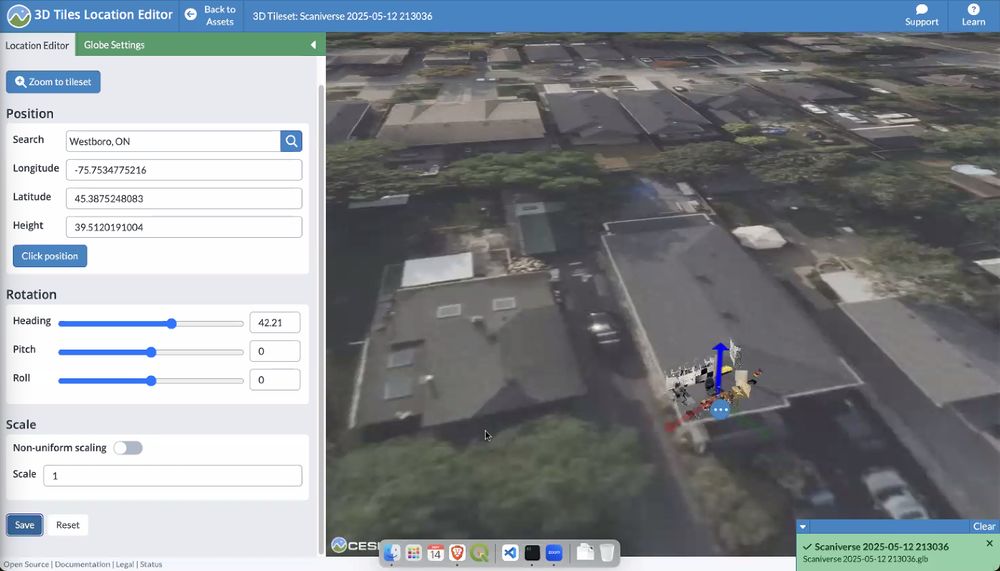Collapse the notification panel arrow
1000x571 pixels.
tap(803, 527)
